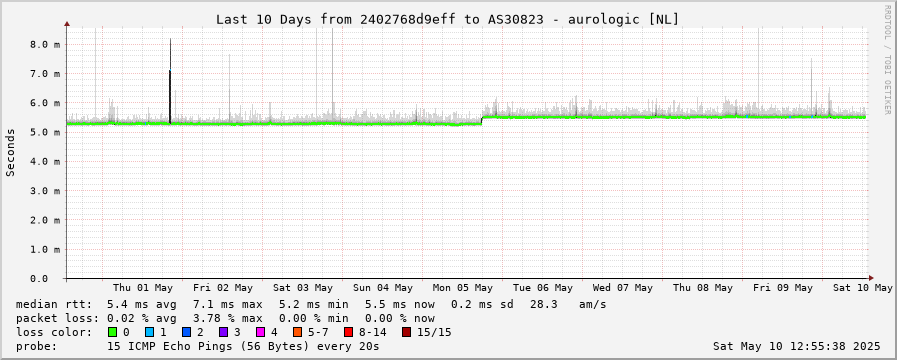
Task: Click the graph title mentioning aurologic [NL]
Action: tap(447, 19)
